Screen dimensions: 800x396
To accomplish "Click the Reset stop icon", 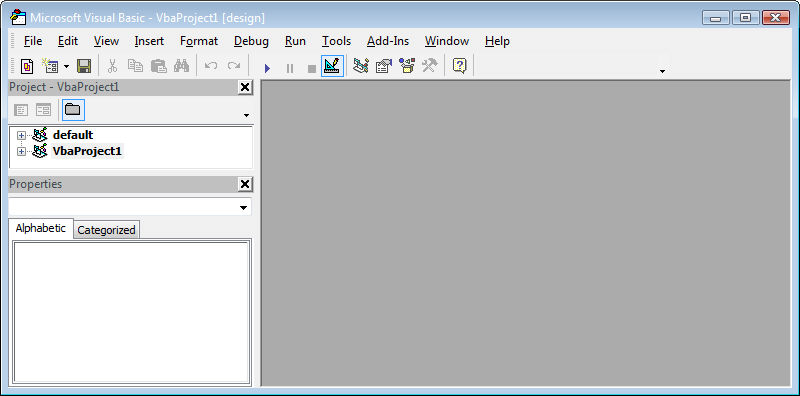I will click(x=312, y=68).
